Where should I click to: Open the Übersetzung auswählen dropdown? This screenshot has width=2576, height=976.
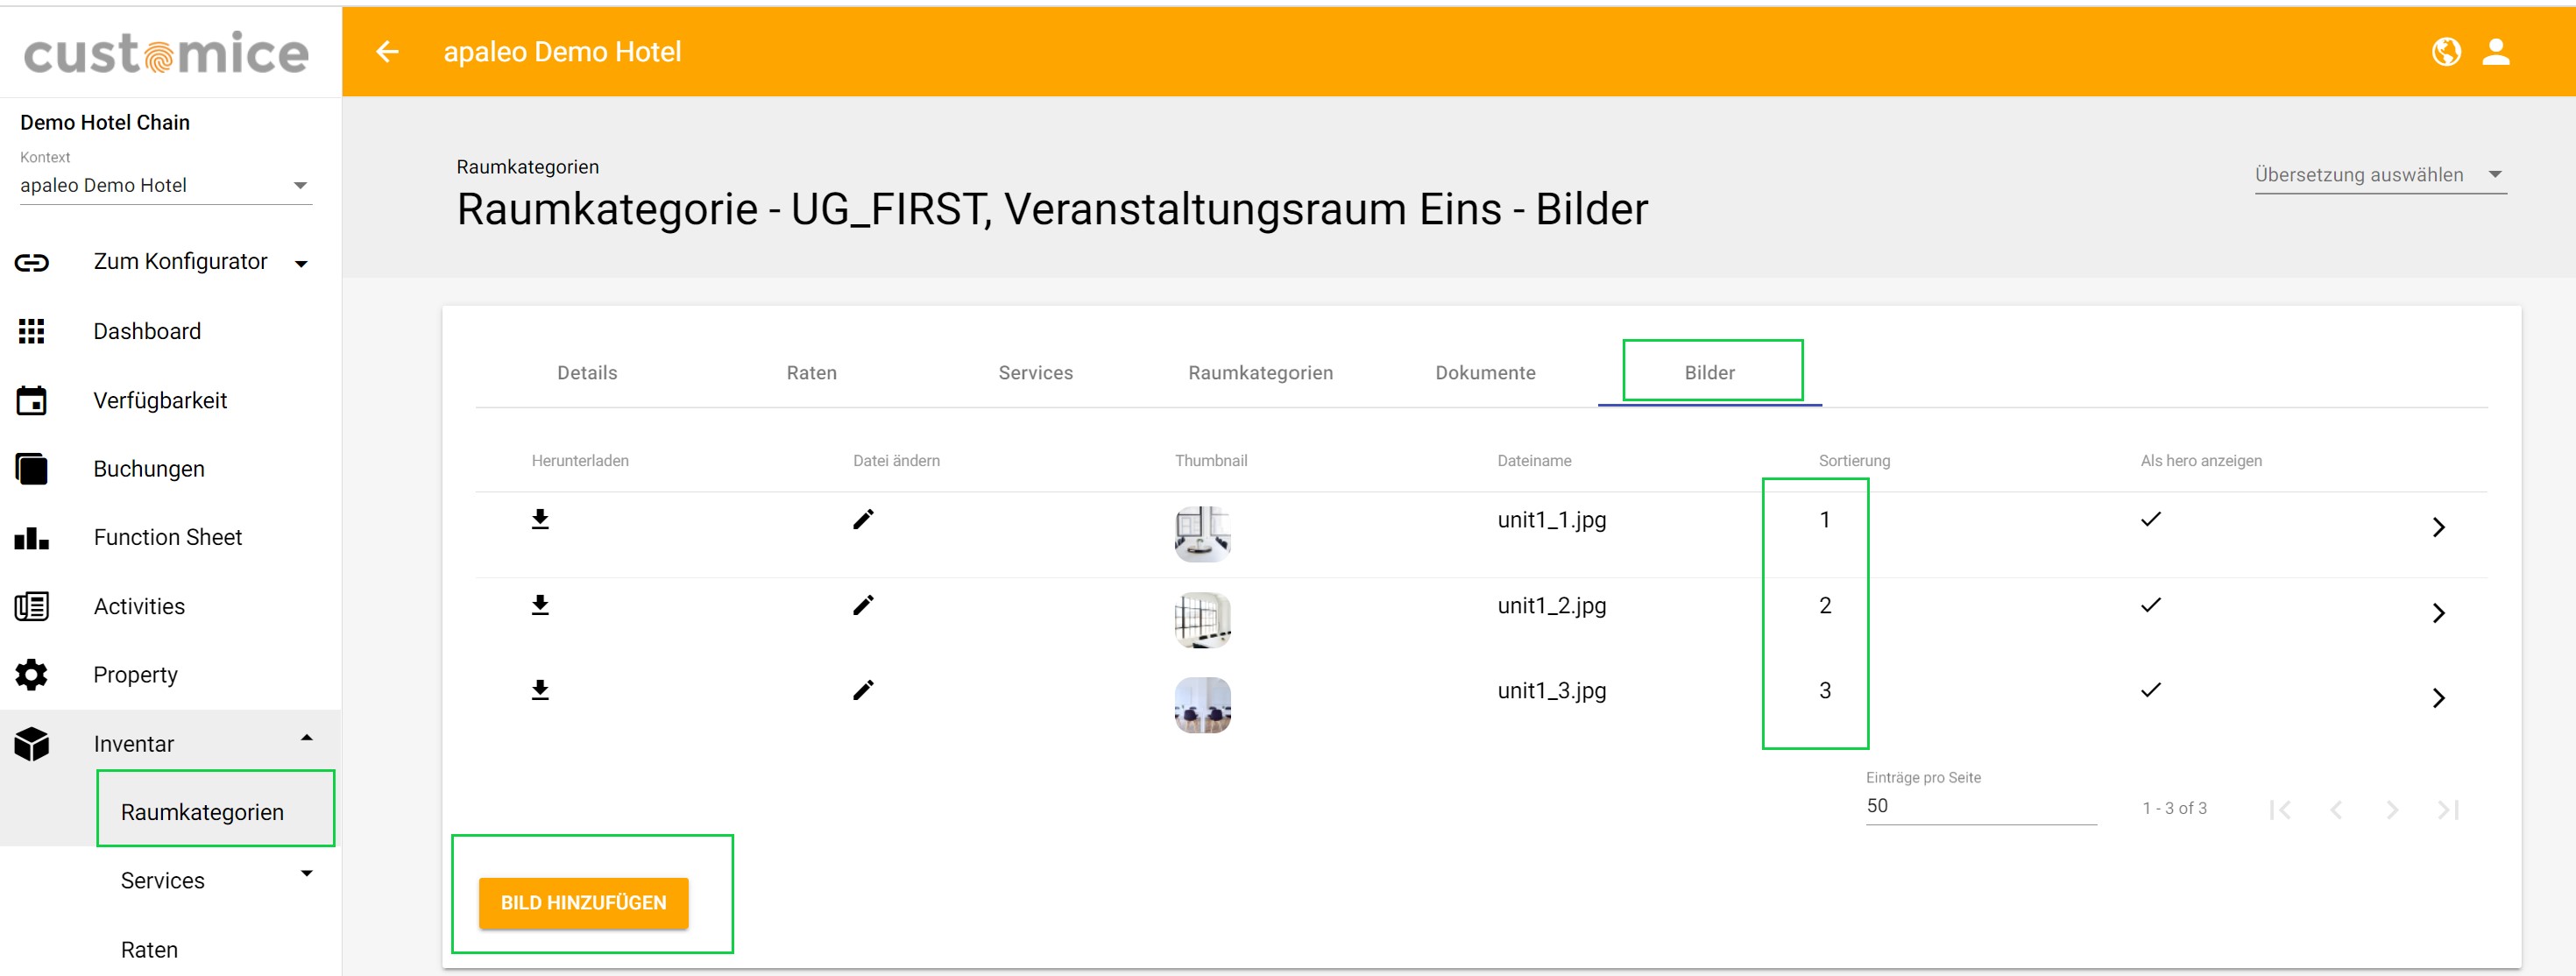click(2380, 175)
